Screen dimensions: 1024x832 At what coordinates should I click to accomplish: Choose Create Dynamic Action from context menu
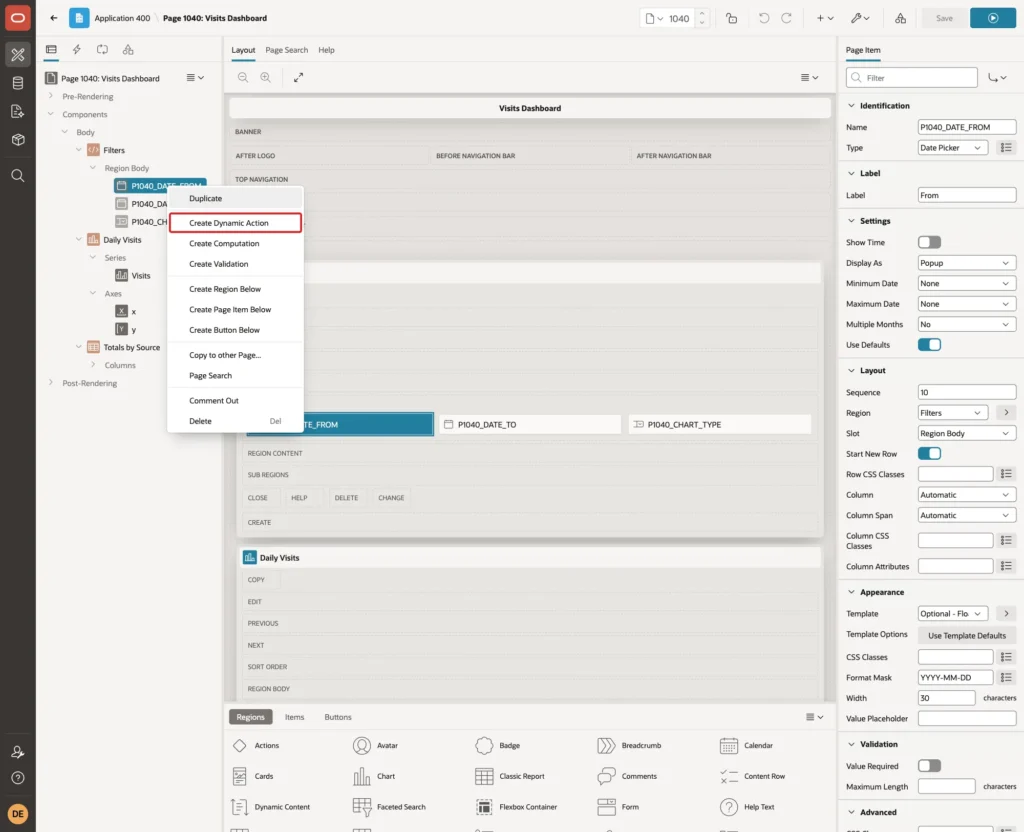(235, 223)
